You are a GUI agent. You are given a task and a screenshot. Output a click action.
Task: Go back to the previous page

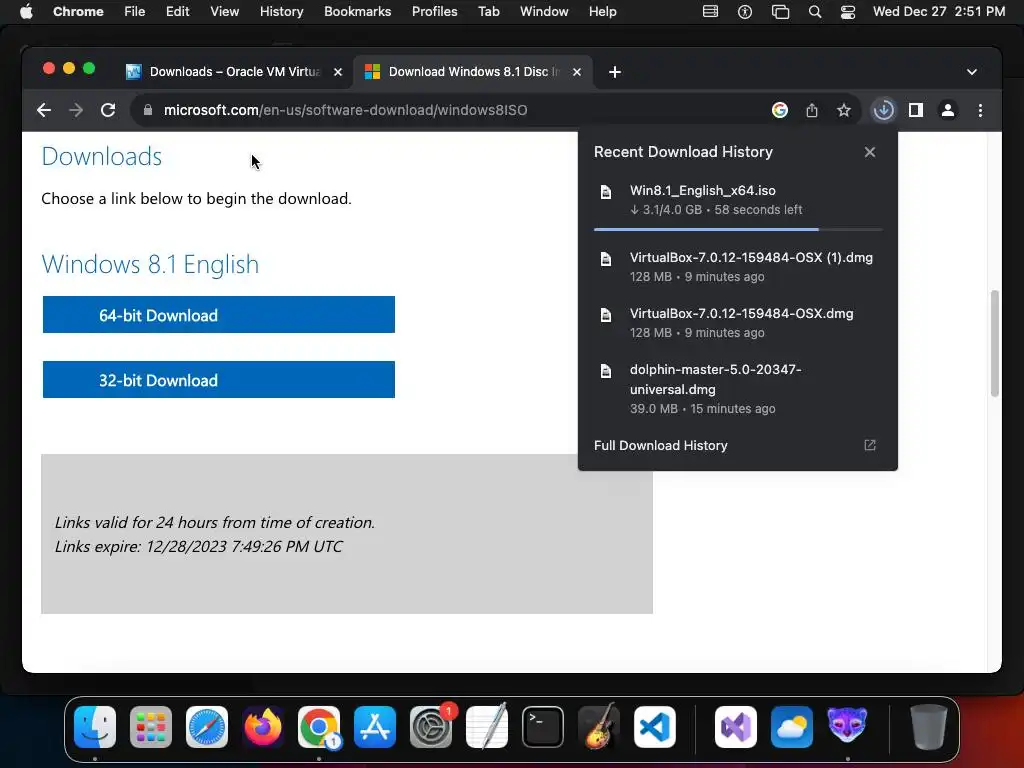(x=44, y=110)
